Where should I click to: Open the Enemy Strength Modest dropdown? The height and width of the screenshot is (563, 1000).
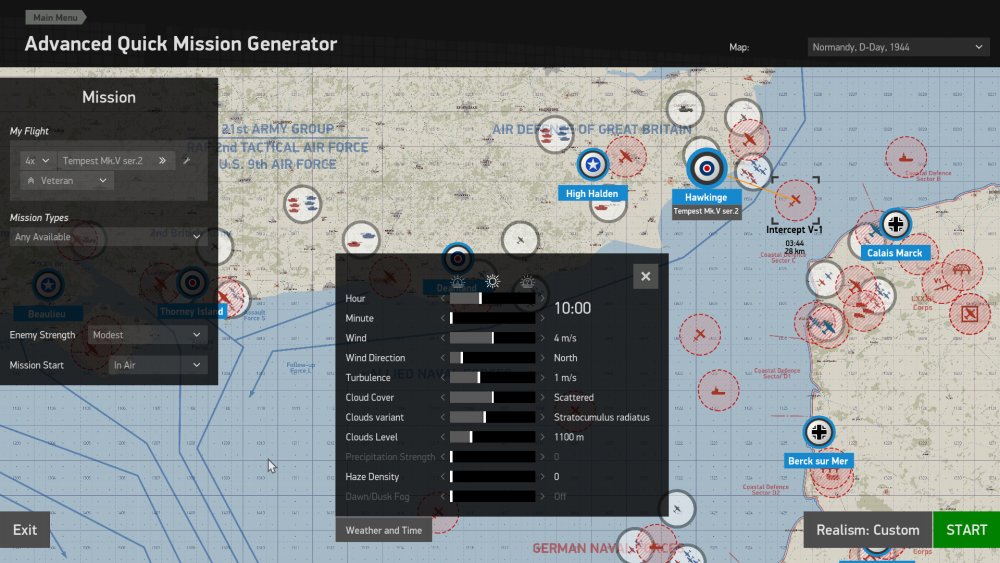pos(147,335)
